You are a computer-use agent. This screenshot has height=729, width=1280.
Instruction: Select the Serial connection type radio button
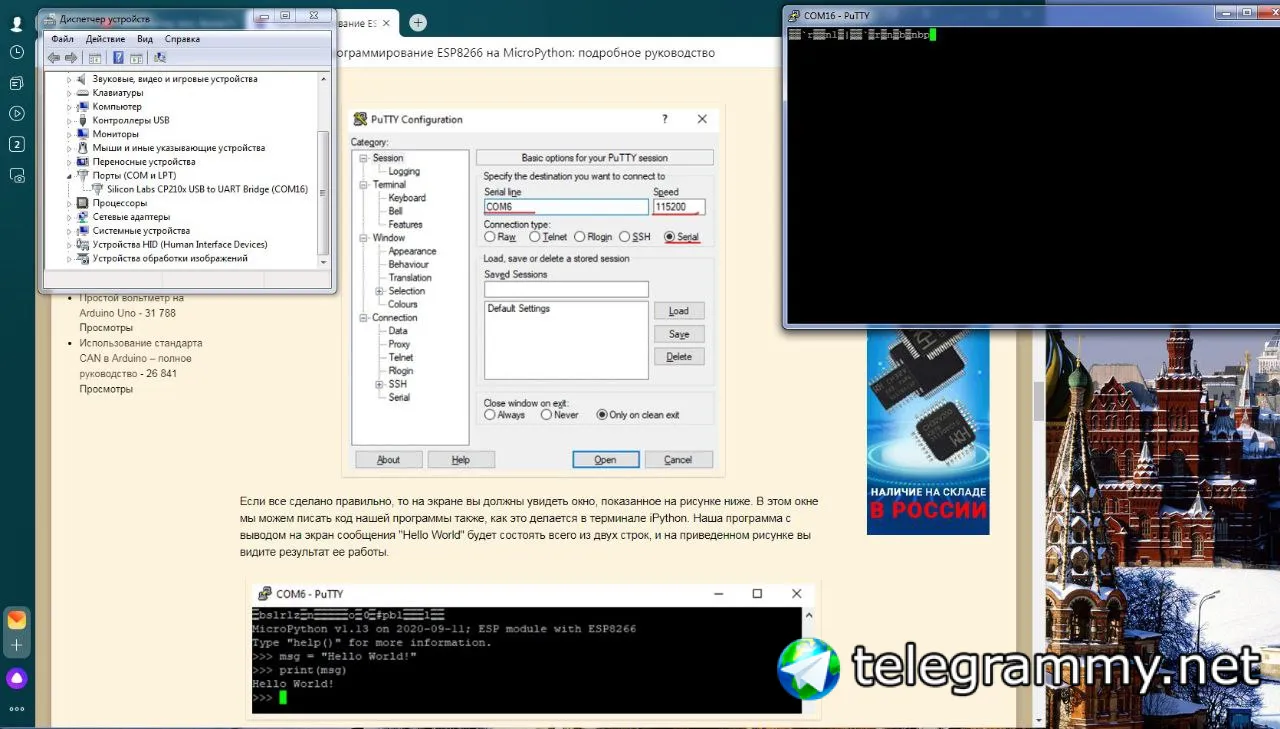click(669, 237)
